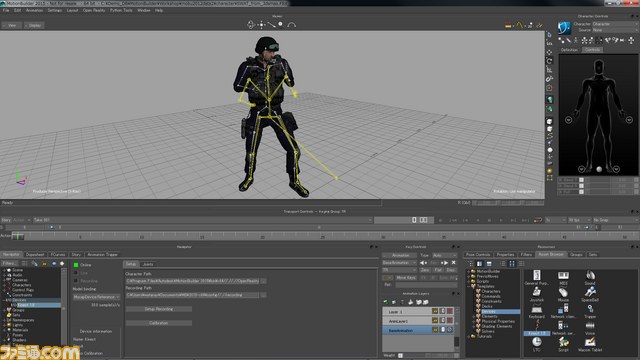Select the MIDI device asset icon

click(563, 276)
